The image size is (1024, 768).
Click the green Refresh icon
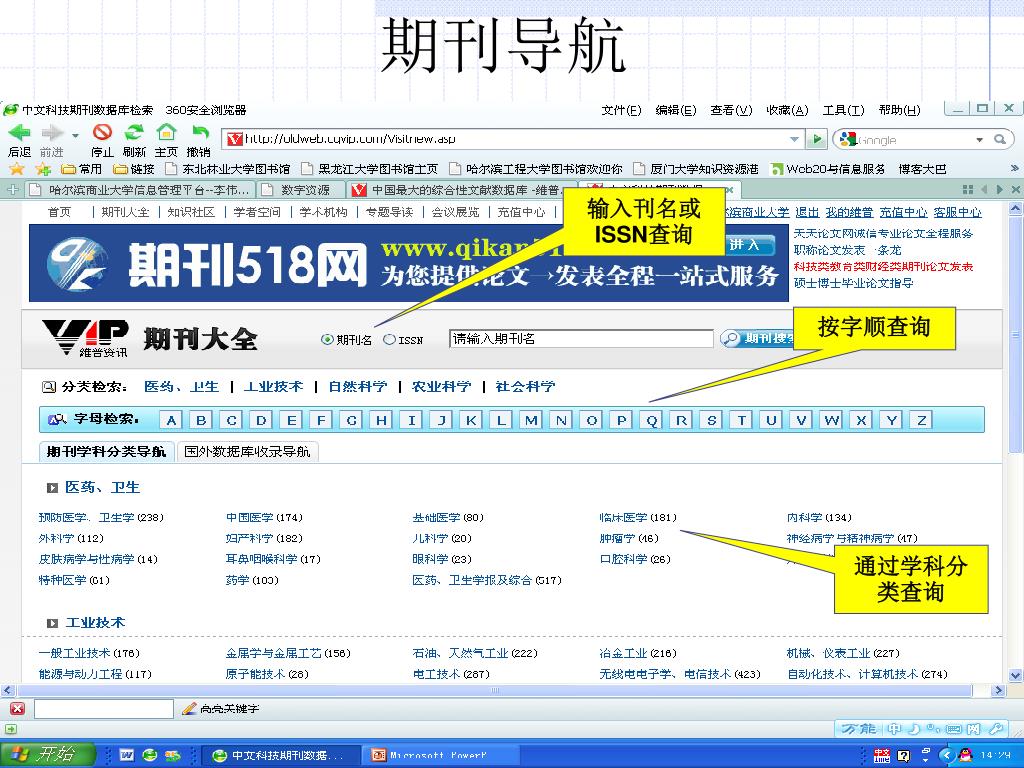click(x=134, y=132)
